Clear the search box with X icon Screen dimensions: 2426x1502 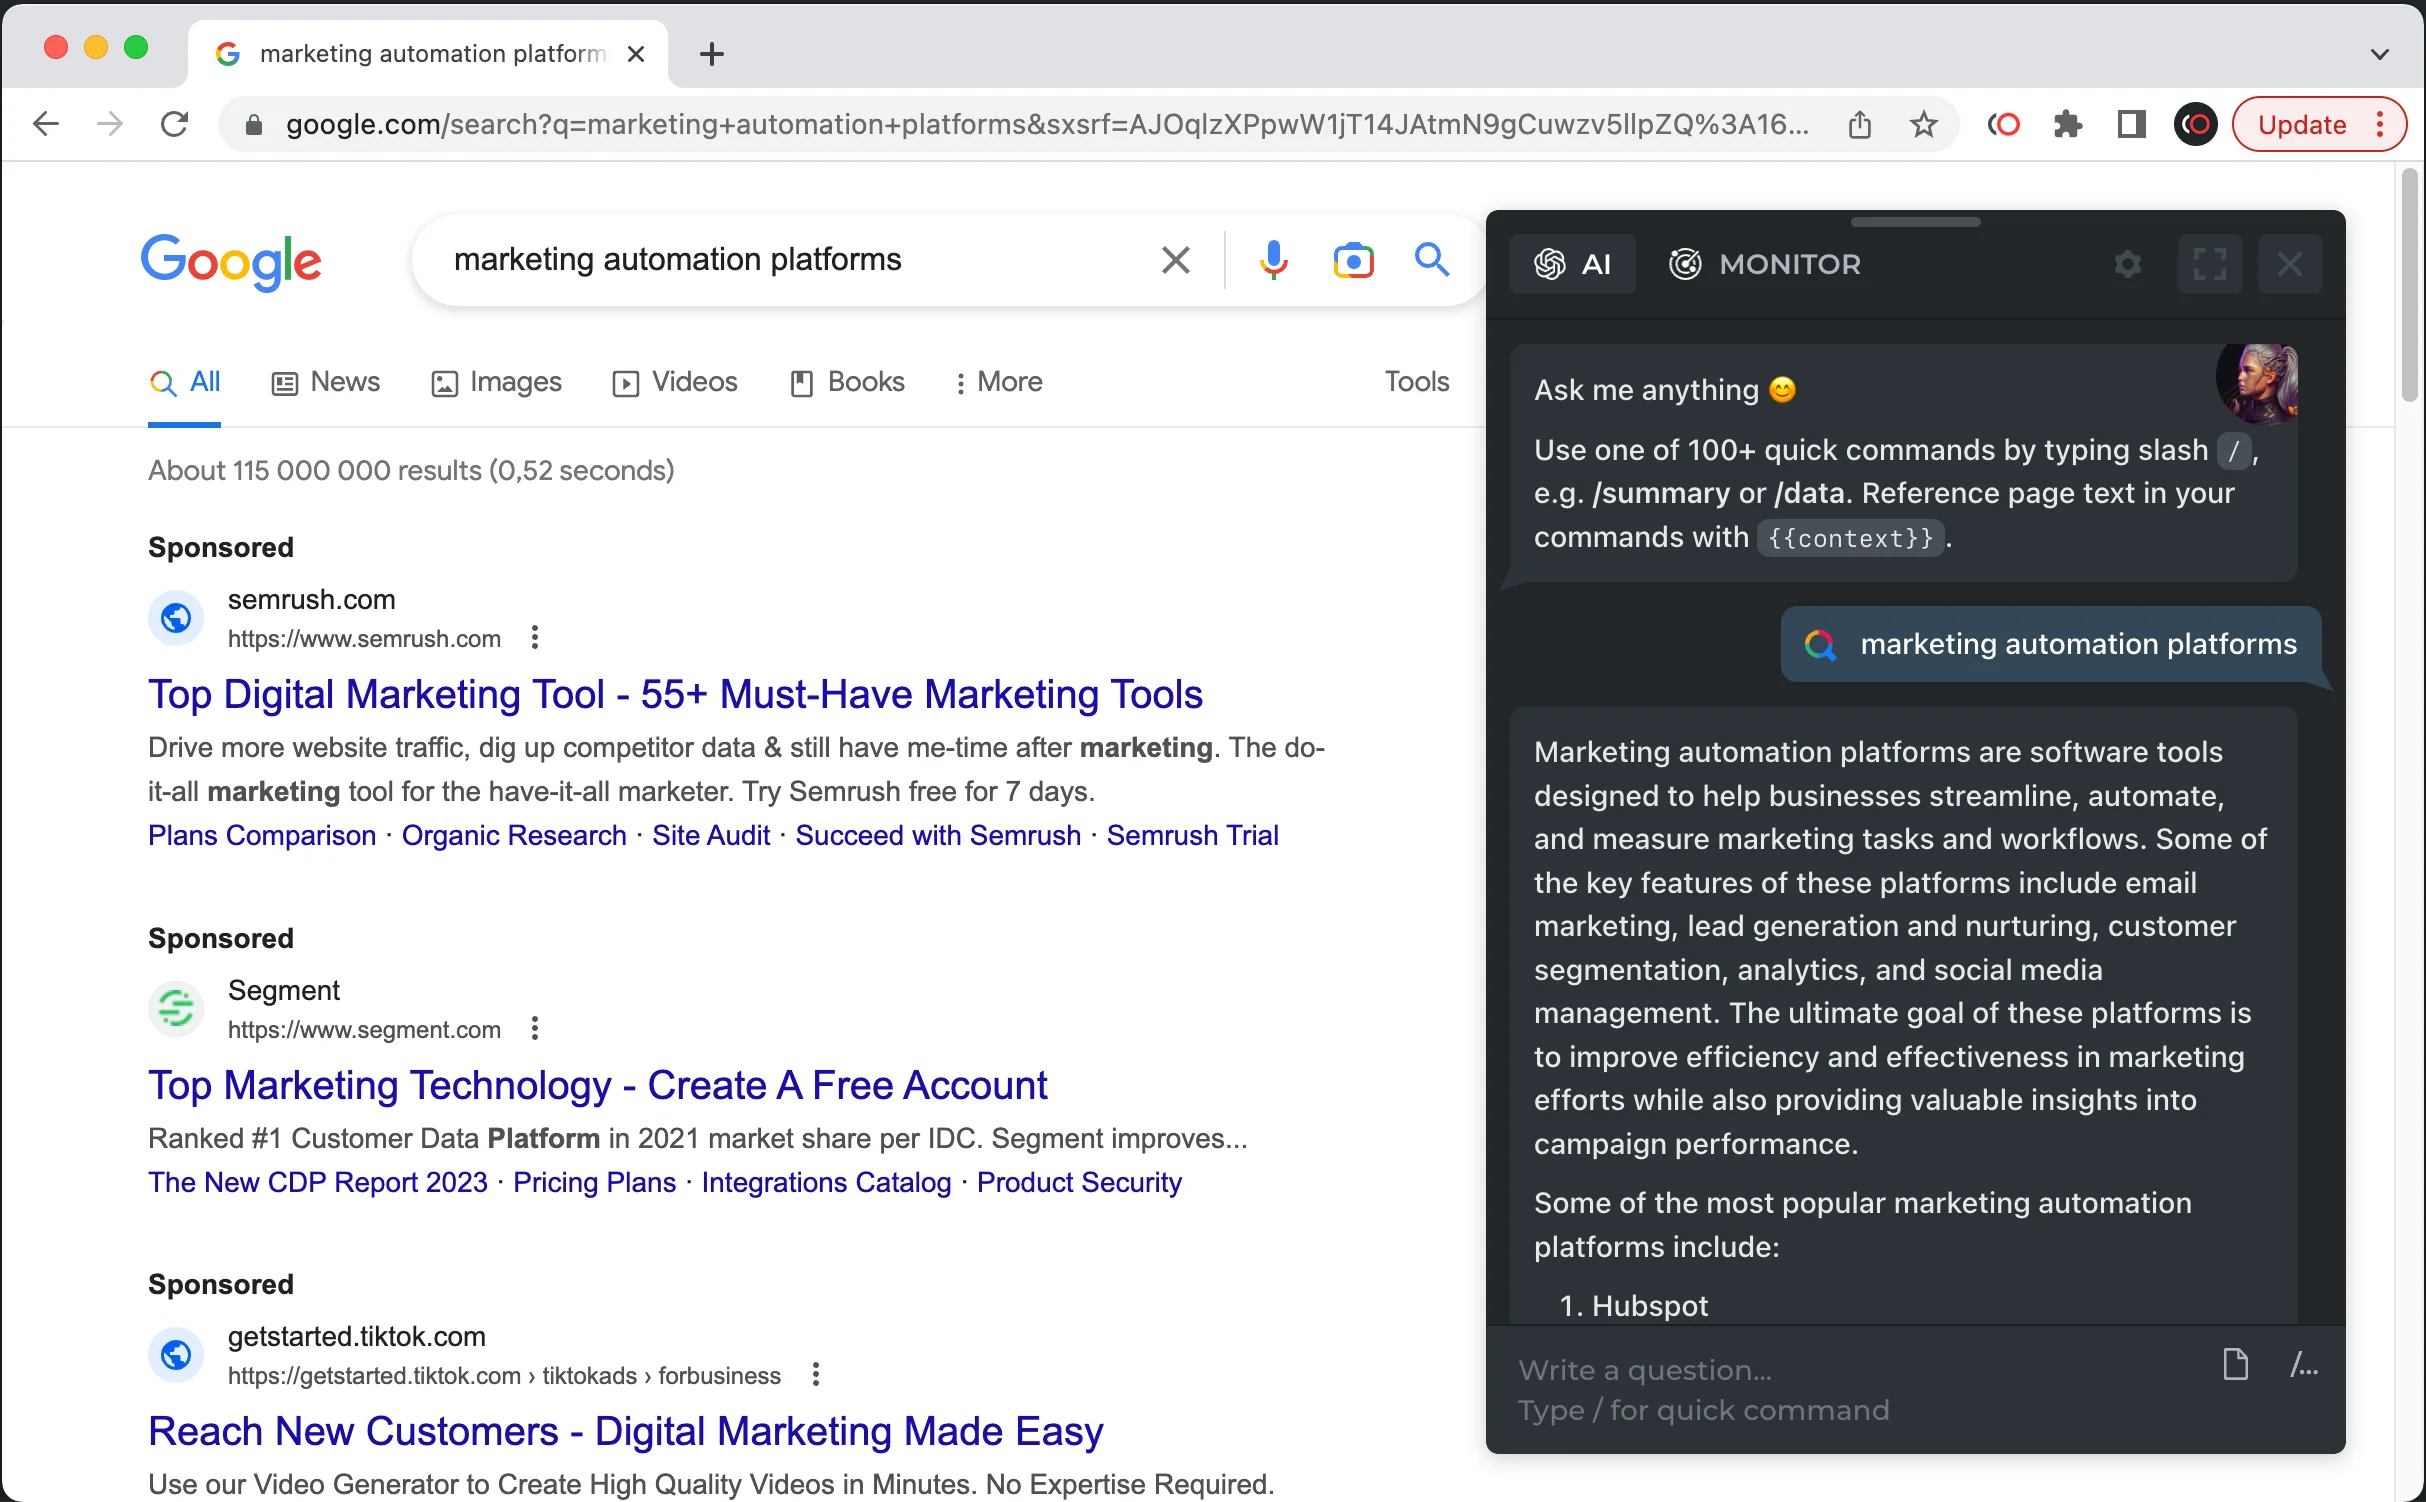point(1176,260)
